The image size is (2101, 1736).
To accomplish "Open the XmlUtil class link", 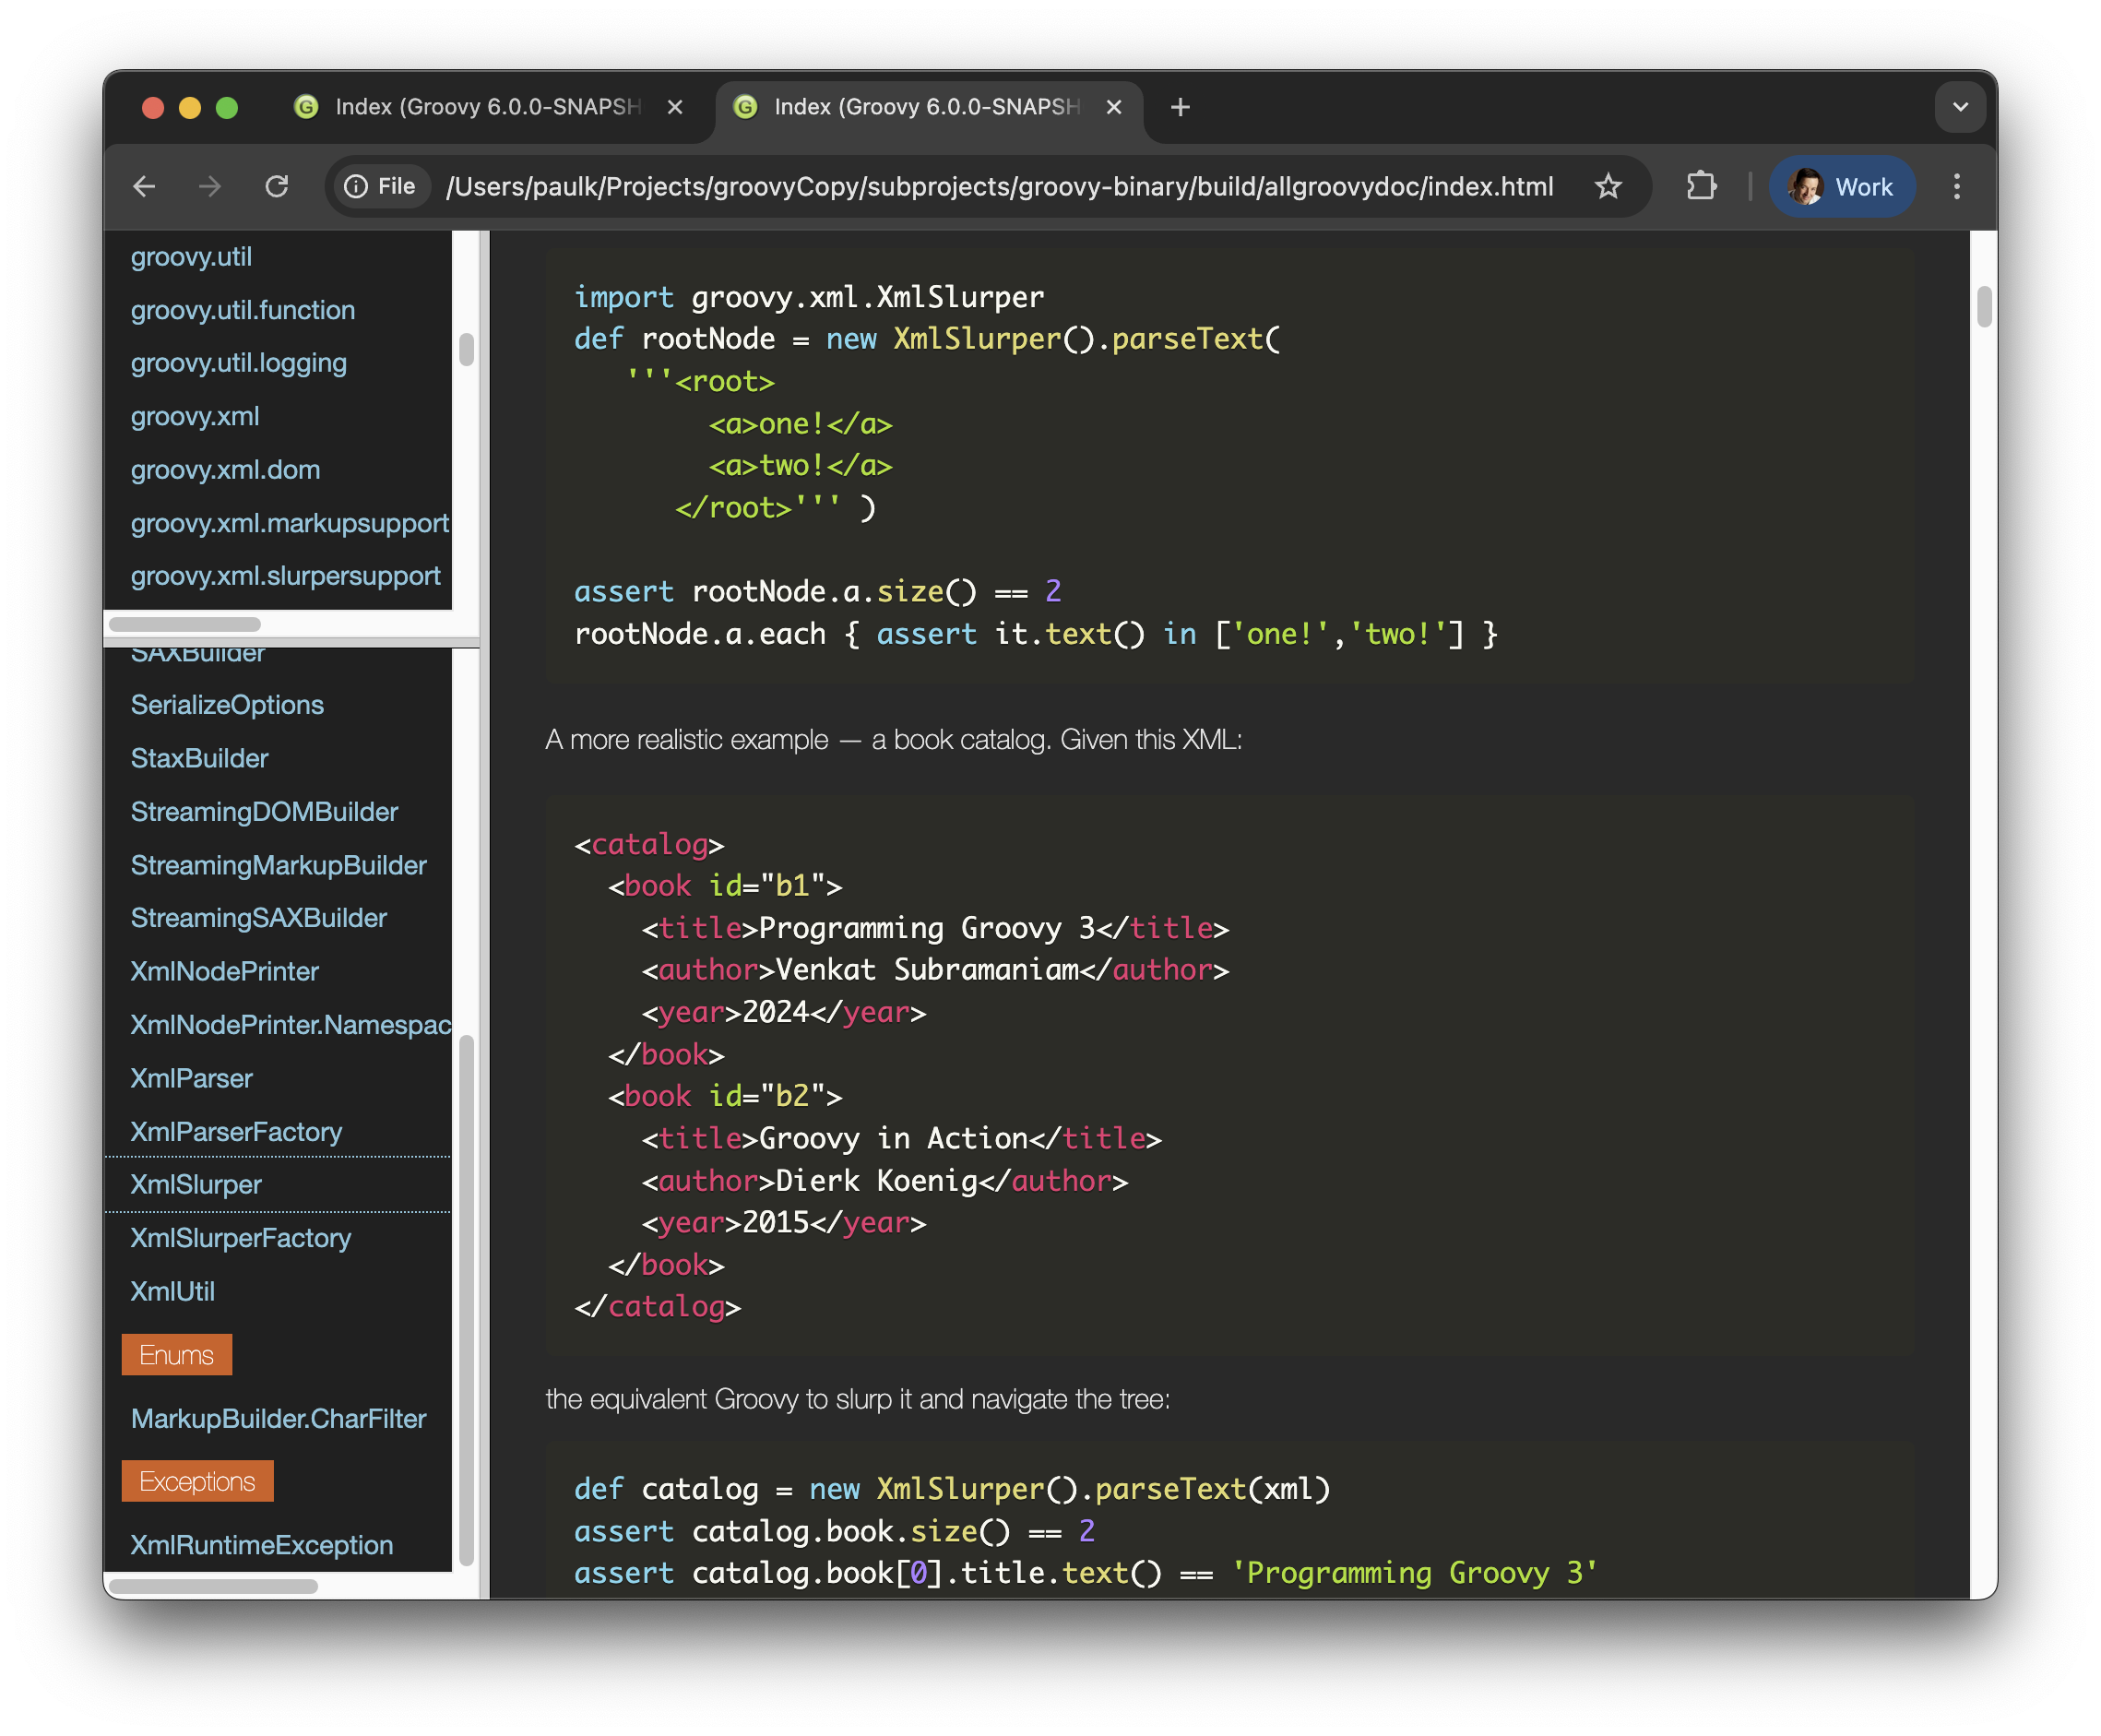I will pyautogui.click(x=172, y=1291).
